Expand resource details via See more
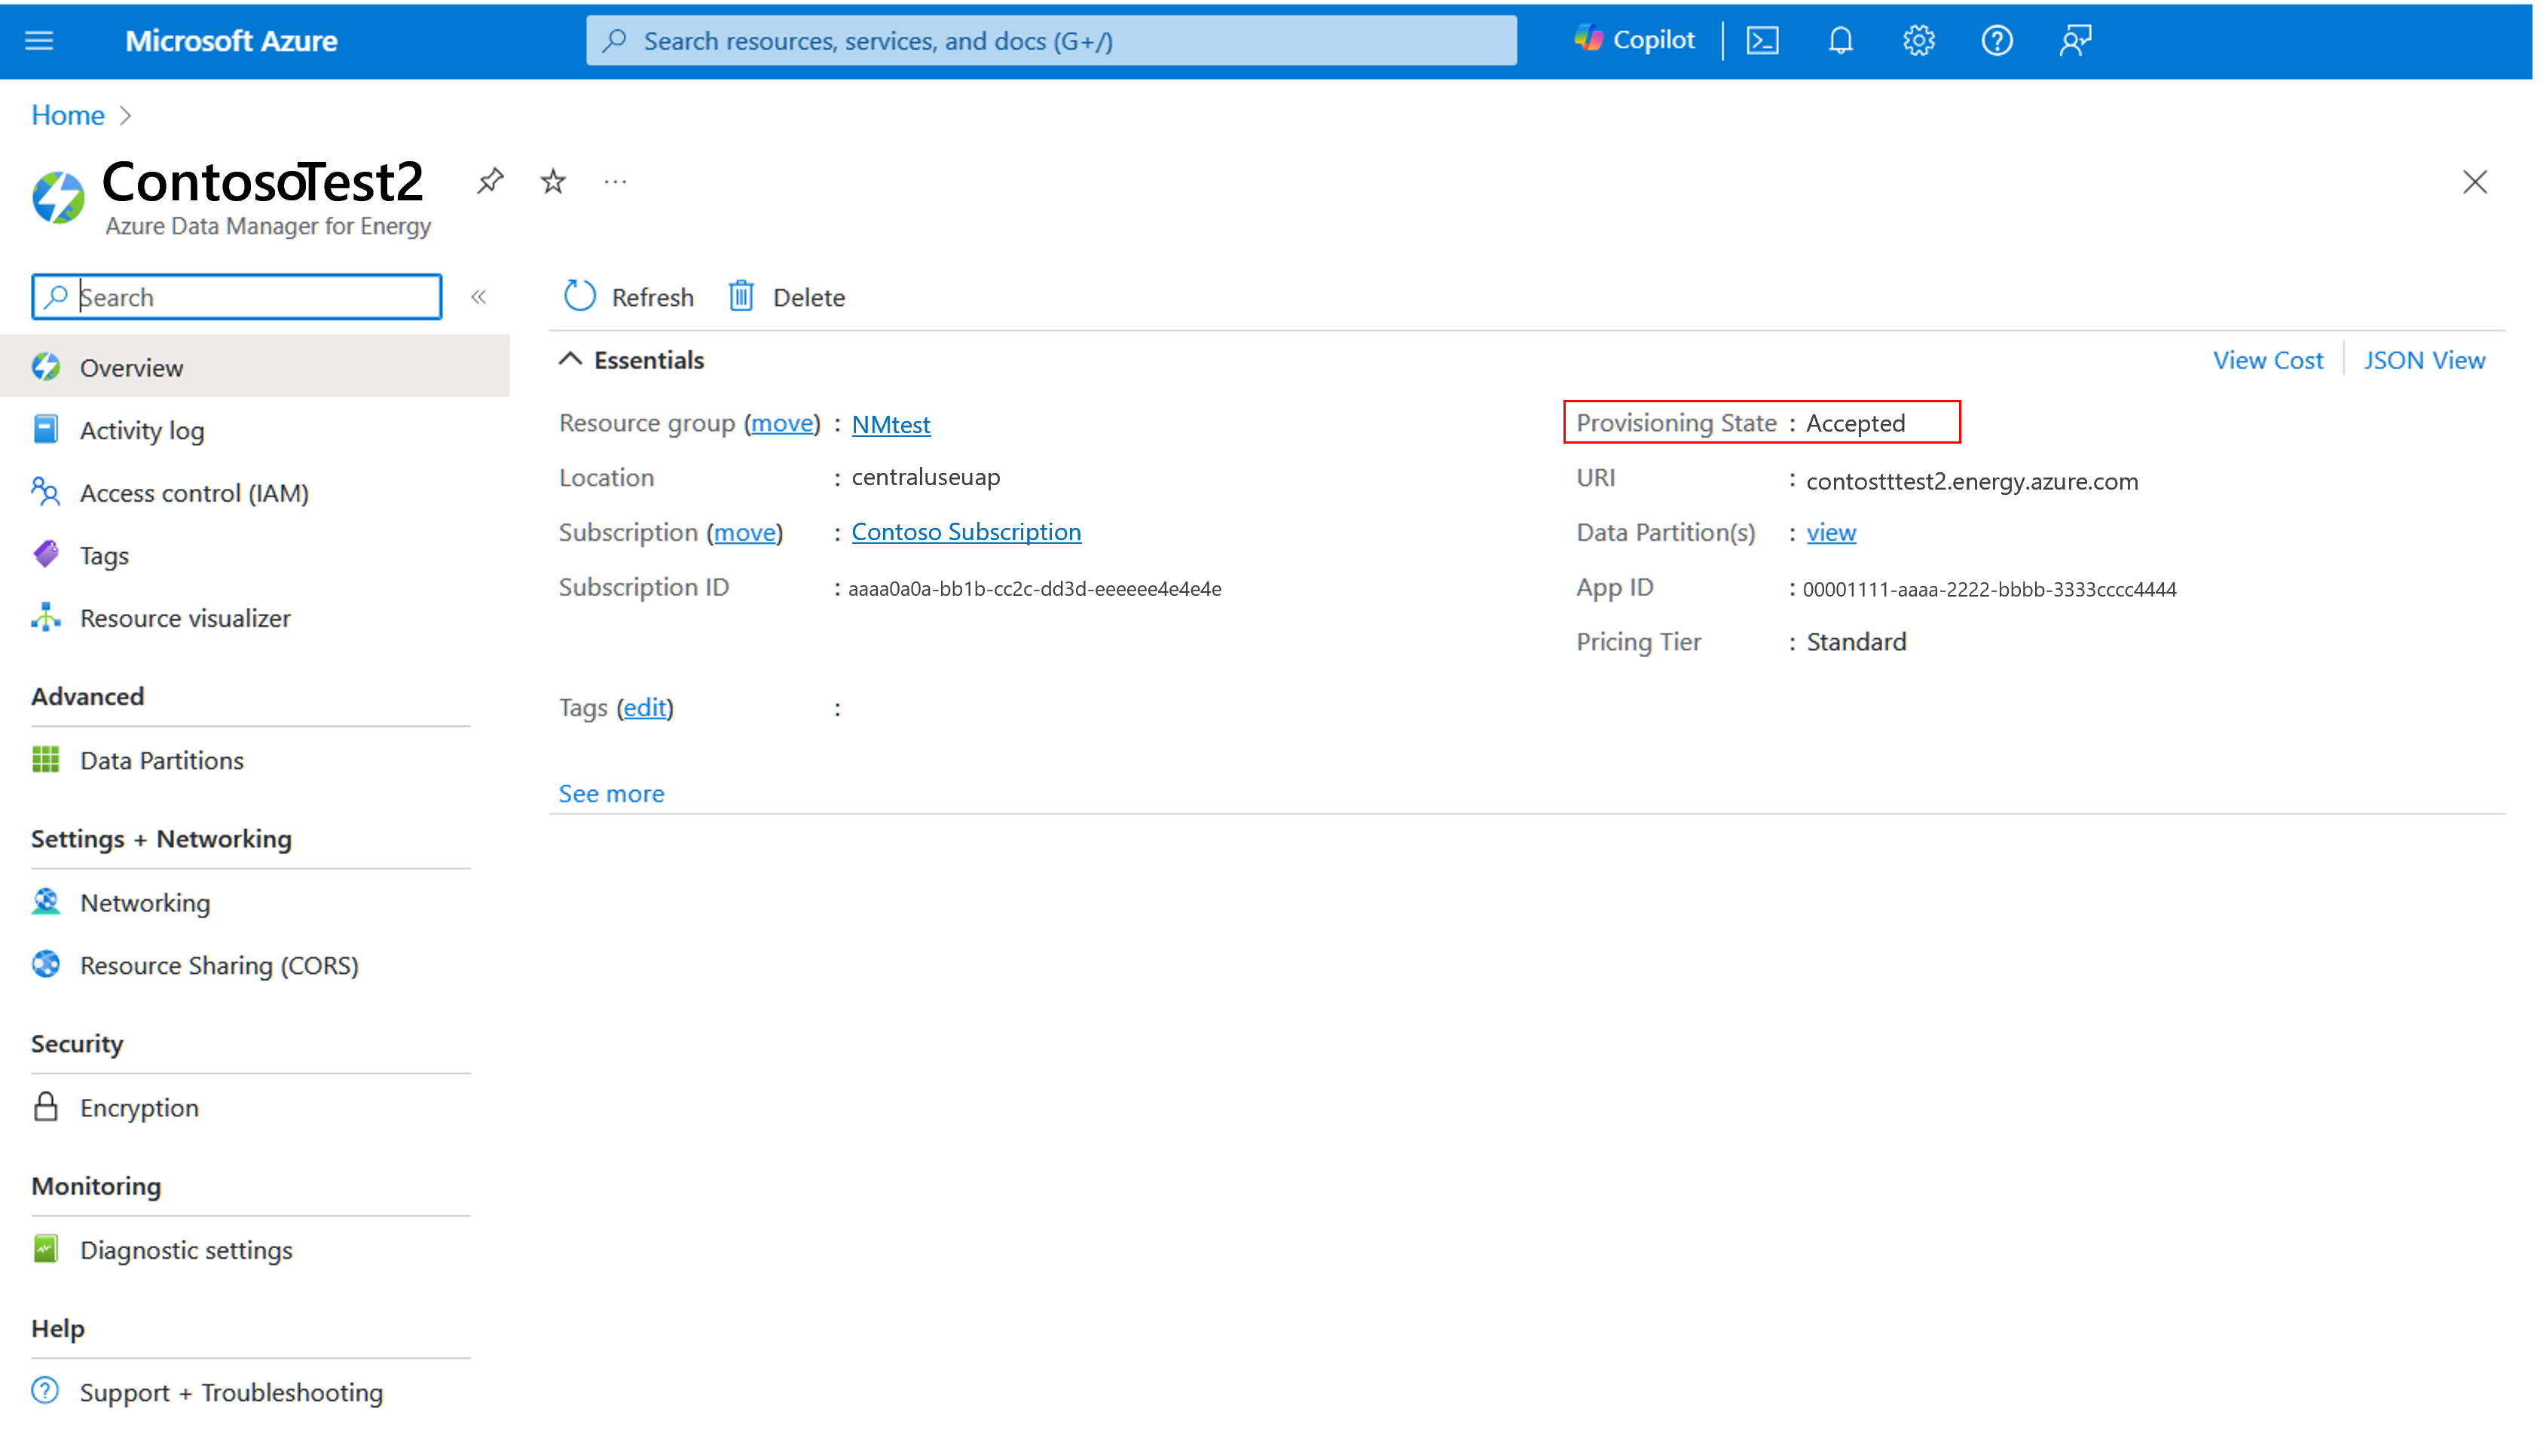 [611, 793]
